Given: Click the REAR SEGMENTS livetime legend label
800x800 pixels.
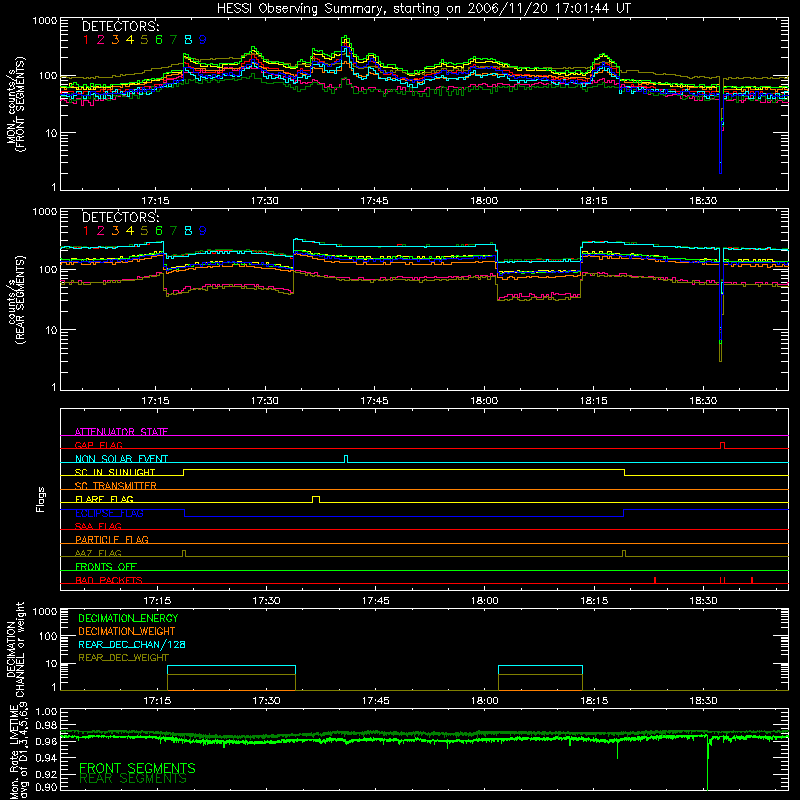Looking at the screenshot, I should (x=133, y=779).
